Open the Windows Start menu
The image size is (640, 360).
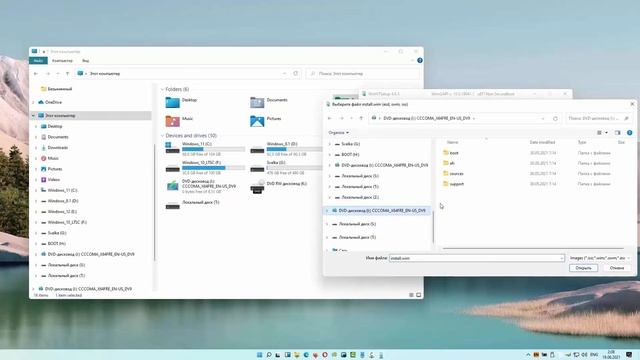click(259, 355)
